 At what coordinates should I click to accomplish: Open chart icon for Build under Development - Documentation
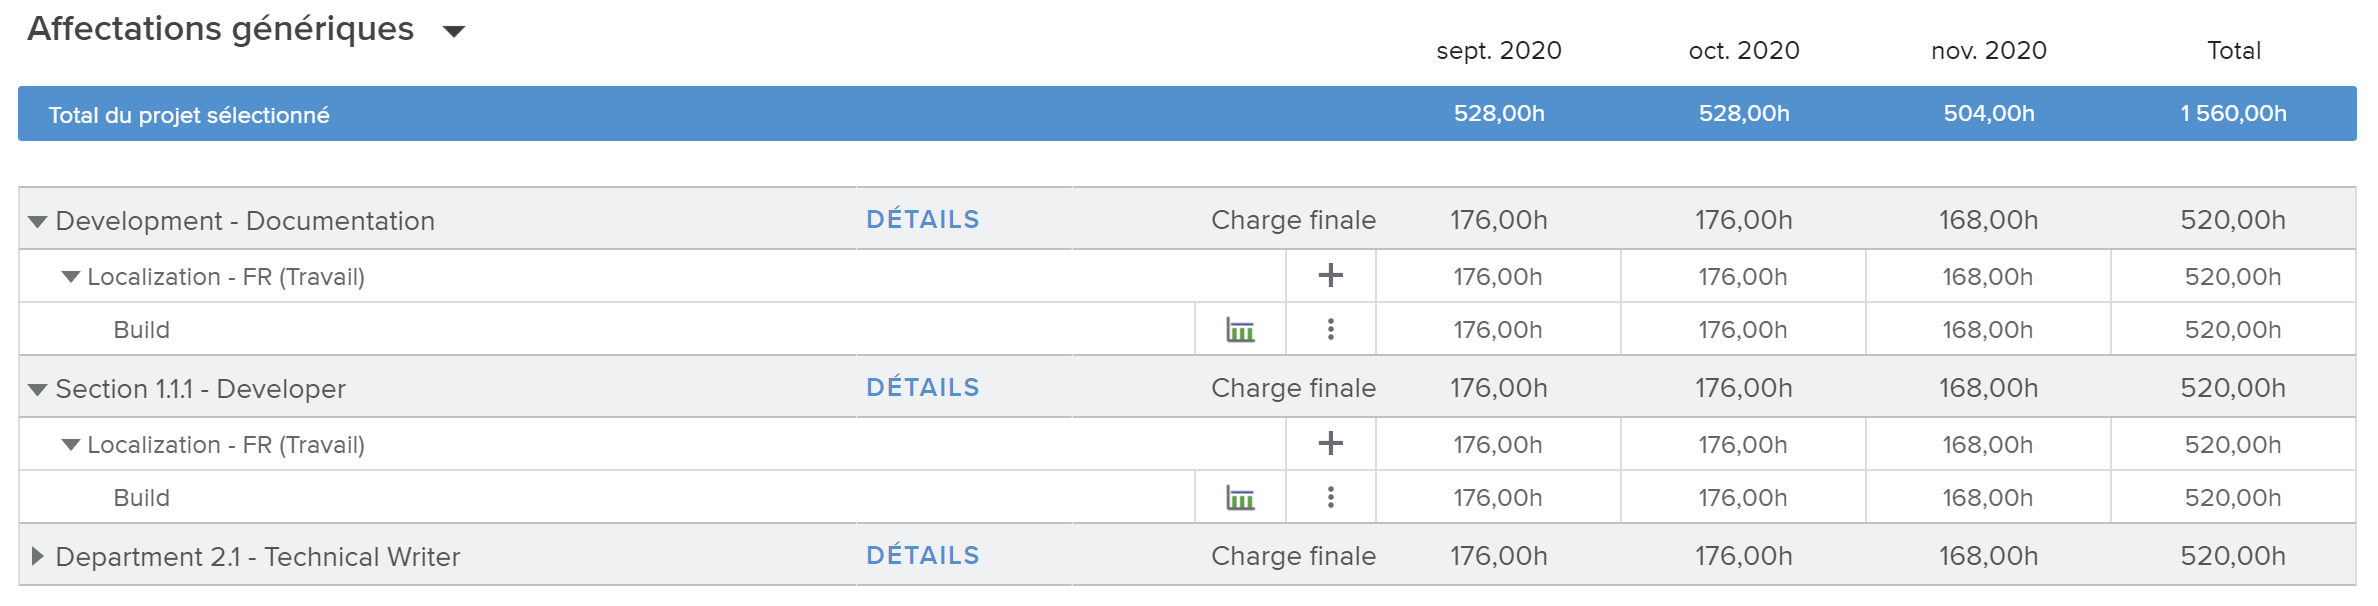tap(1240, 330)
